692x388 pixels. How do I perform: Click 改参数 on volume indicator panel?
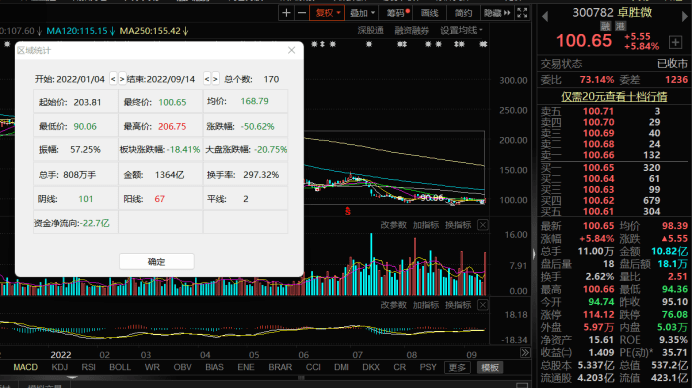393,225
